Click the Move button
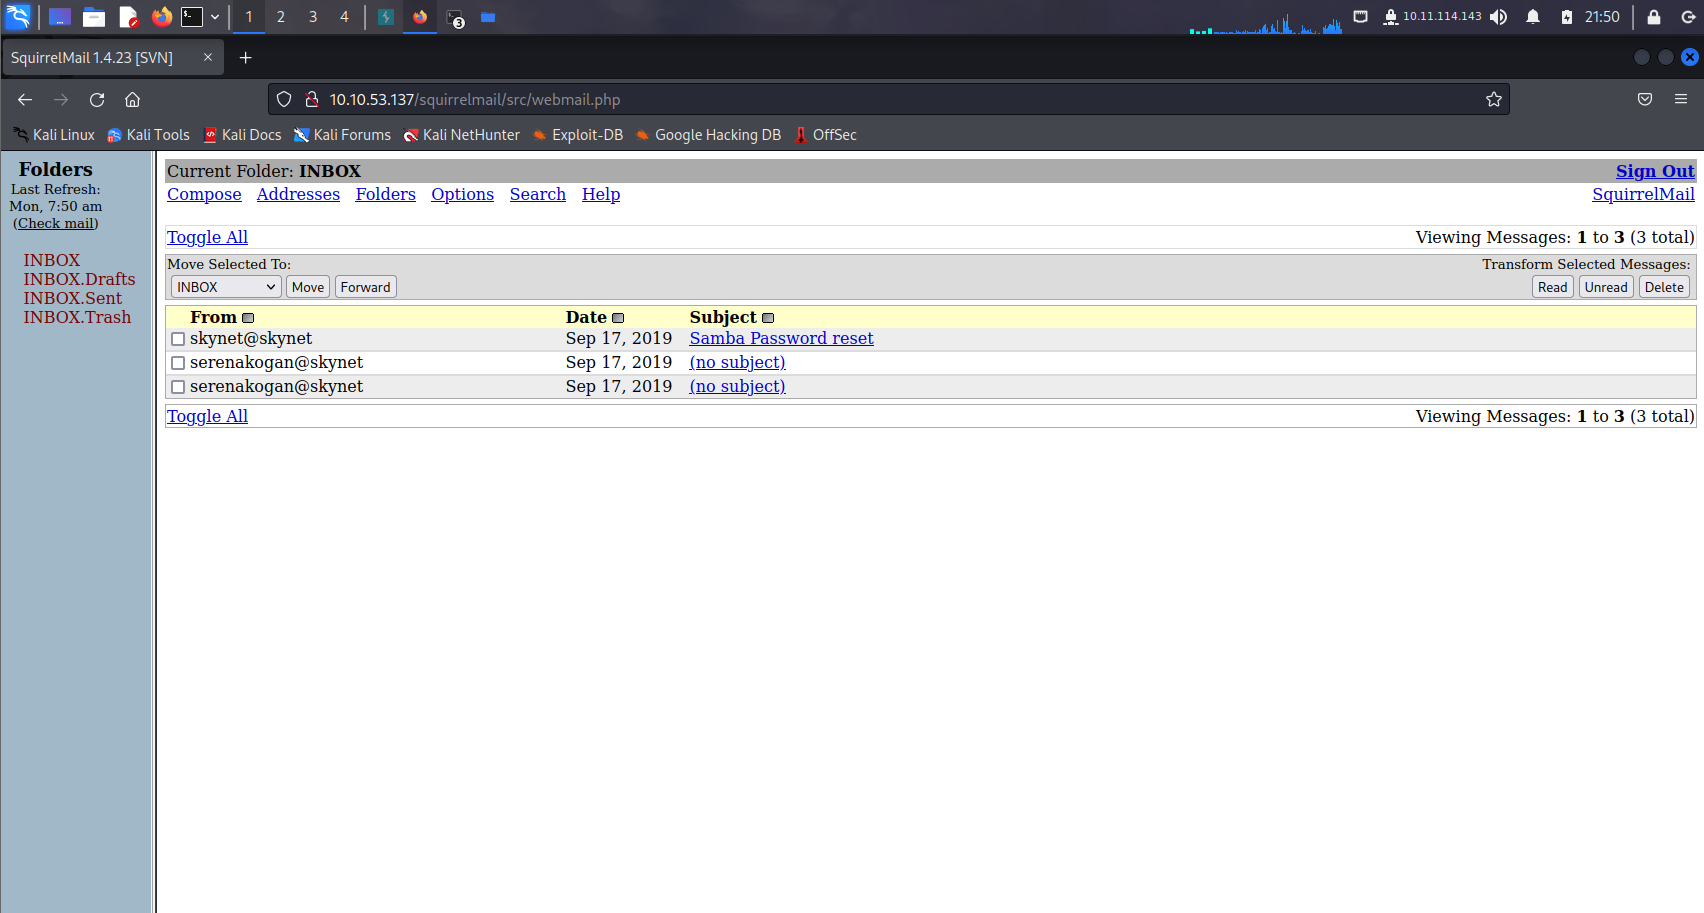 click(308, 287)
